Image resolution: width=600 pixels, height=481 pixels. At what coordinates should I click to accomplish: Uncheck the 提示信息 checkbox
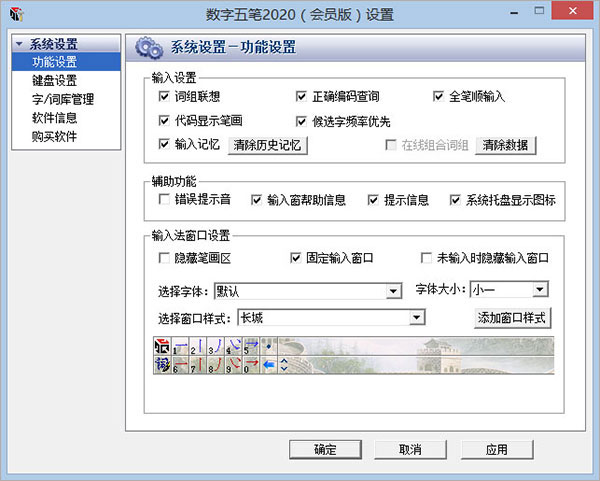[x=373, y=200]
